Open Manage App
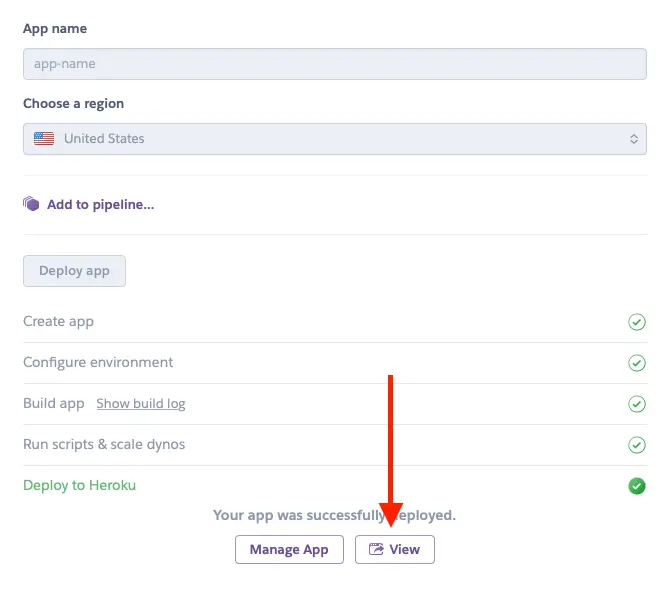Image resolution: width=671 pixels, height=595 pixels. (289, 549)
